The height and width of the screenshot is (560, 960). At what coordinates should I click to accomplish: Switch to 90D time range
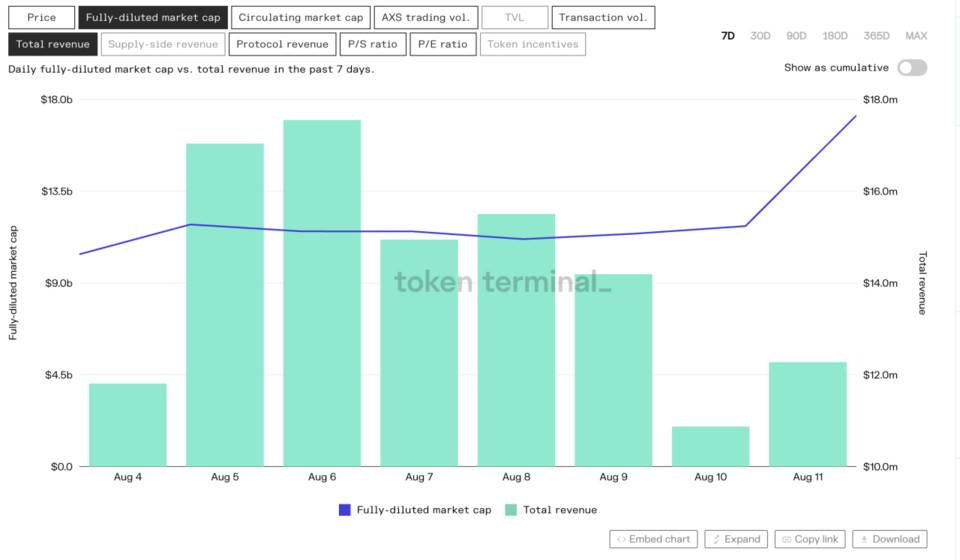(x=796, y=36)
